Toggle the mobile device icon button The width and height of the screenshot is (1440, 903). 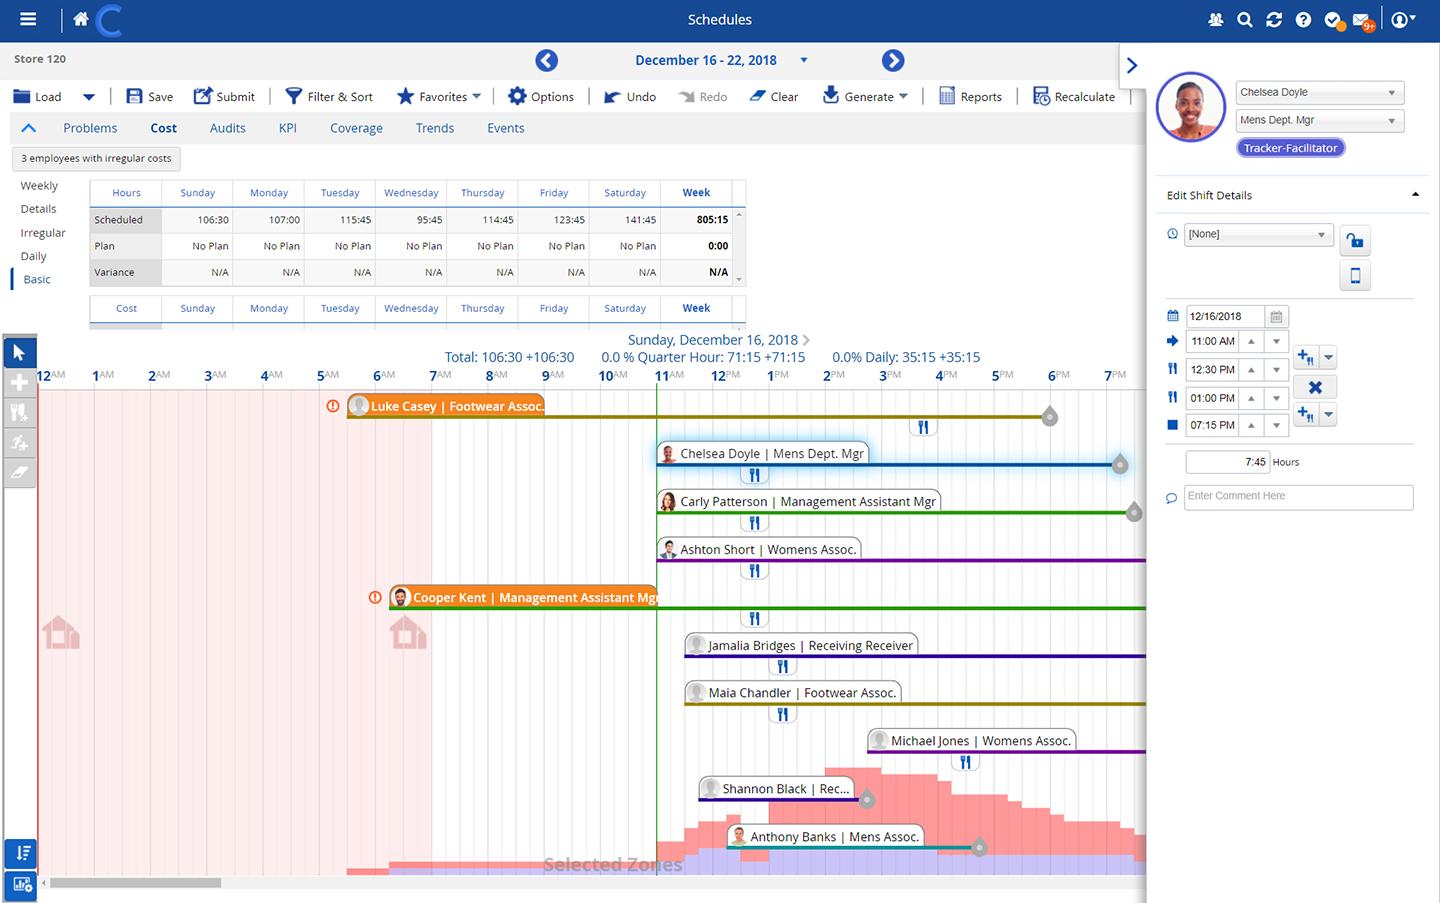(1355, 276)
